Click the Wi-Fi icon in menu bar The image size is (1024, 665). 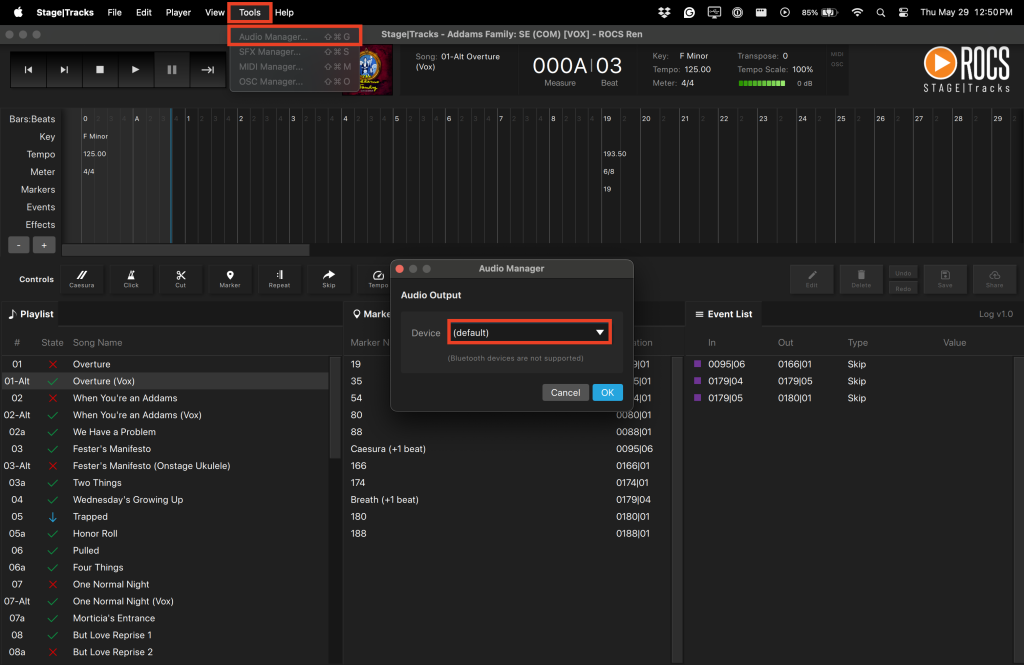point(857,12)
